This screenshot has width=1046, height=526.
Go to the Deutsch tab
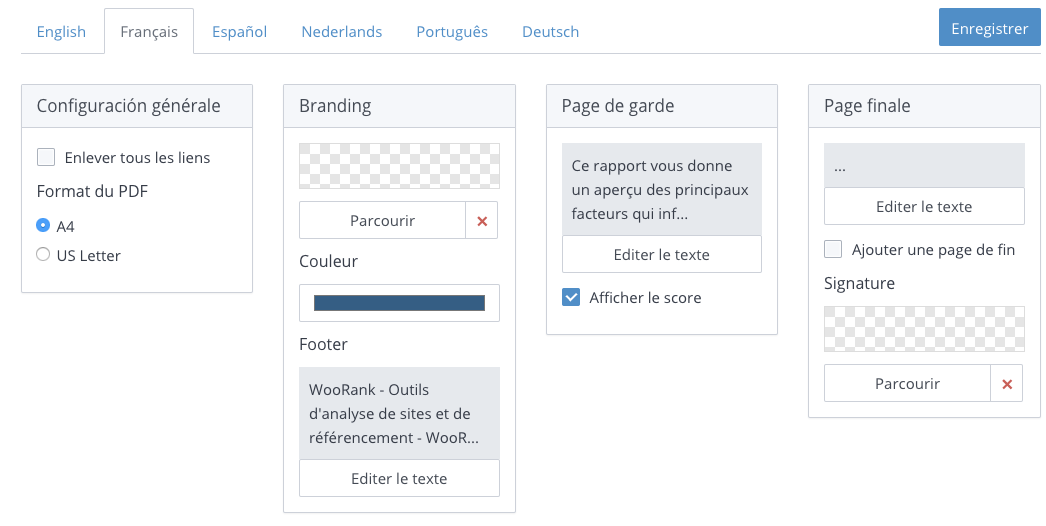pyautogui.click(x=550, y=32)
